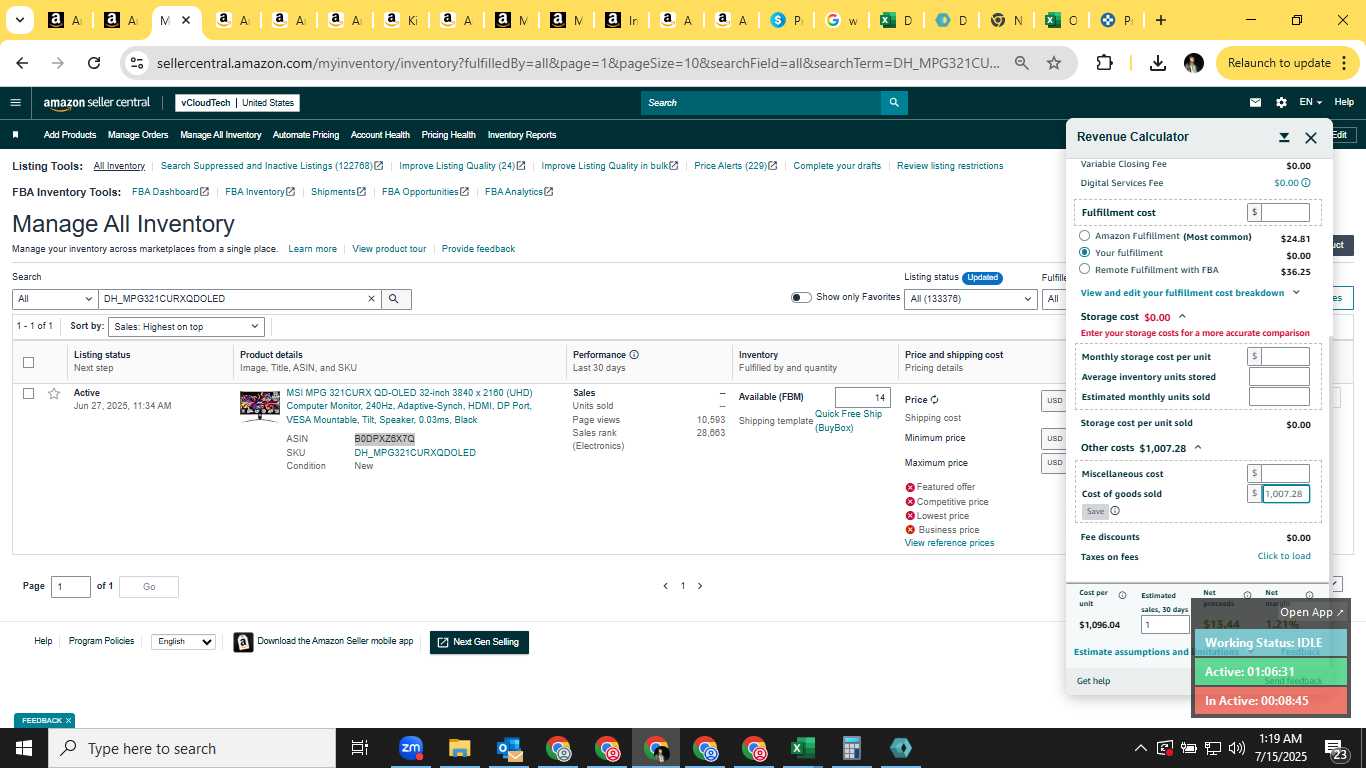
Task: Toggle Show only Favorites switch
Action: click(801, 297)
